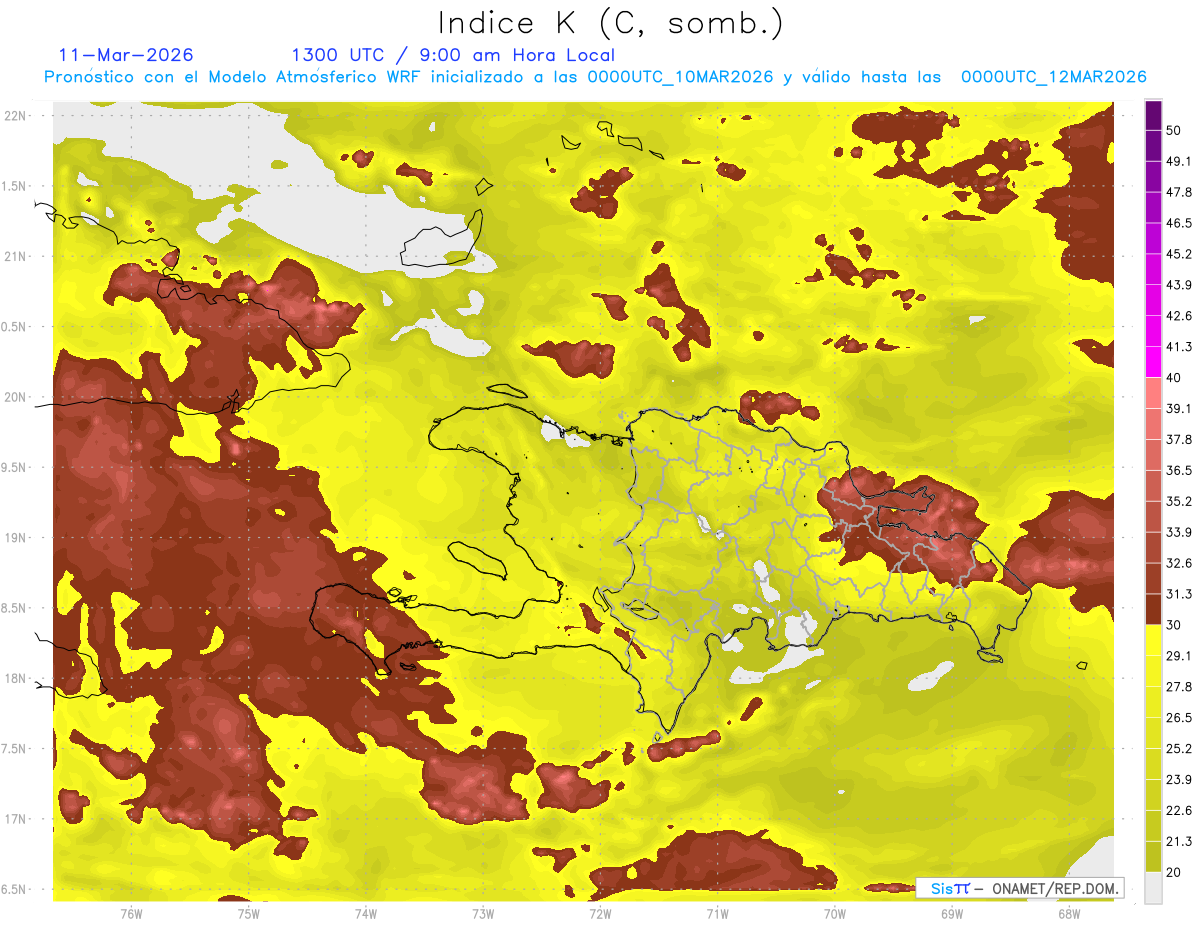This screenshot has width=1200, height=927.
Task: Click the legend value "42.6"
Action: (1179, 316)
